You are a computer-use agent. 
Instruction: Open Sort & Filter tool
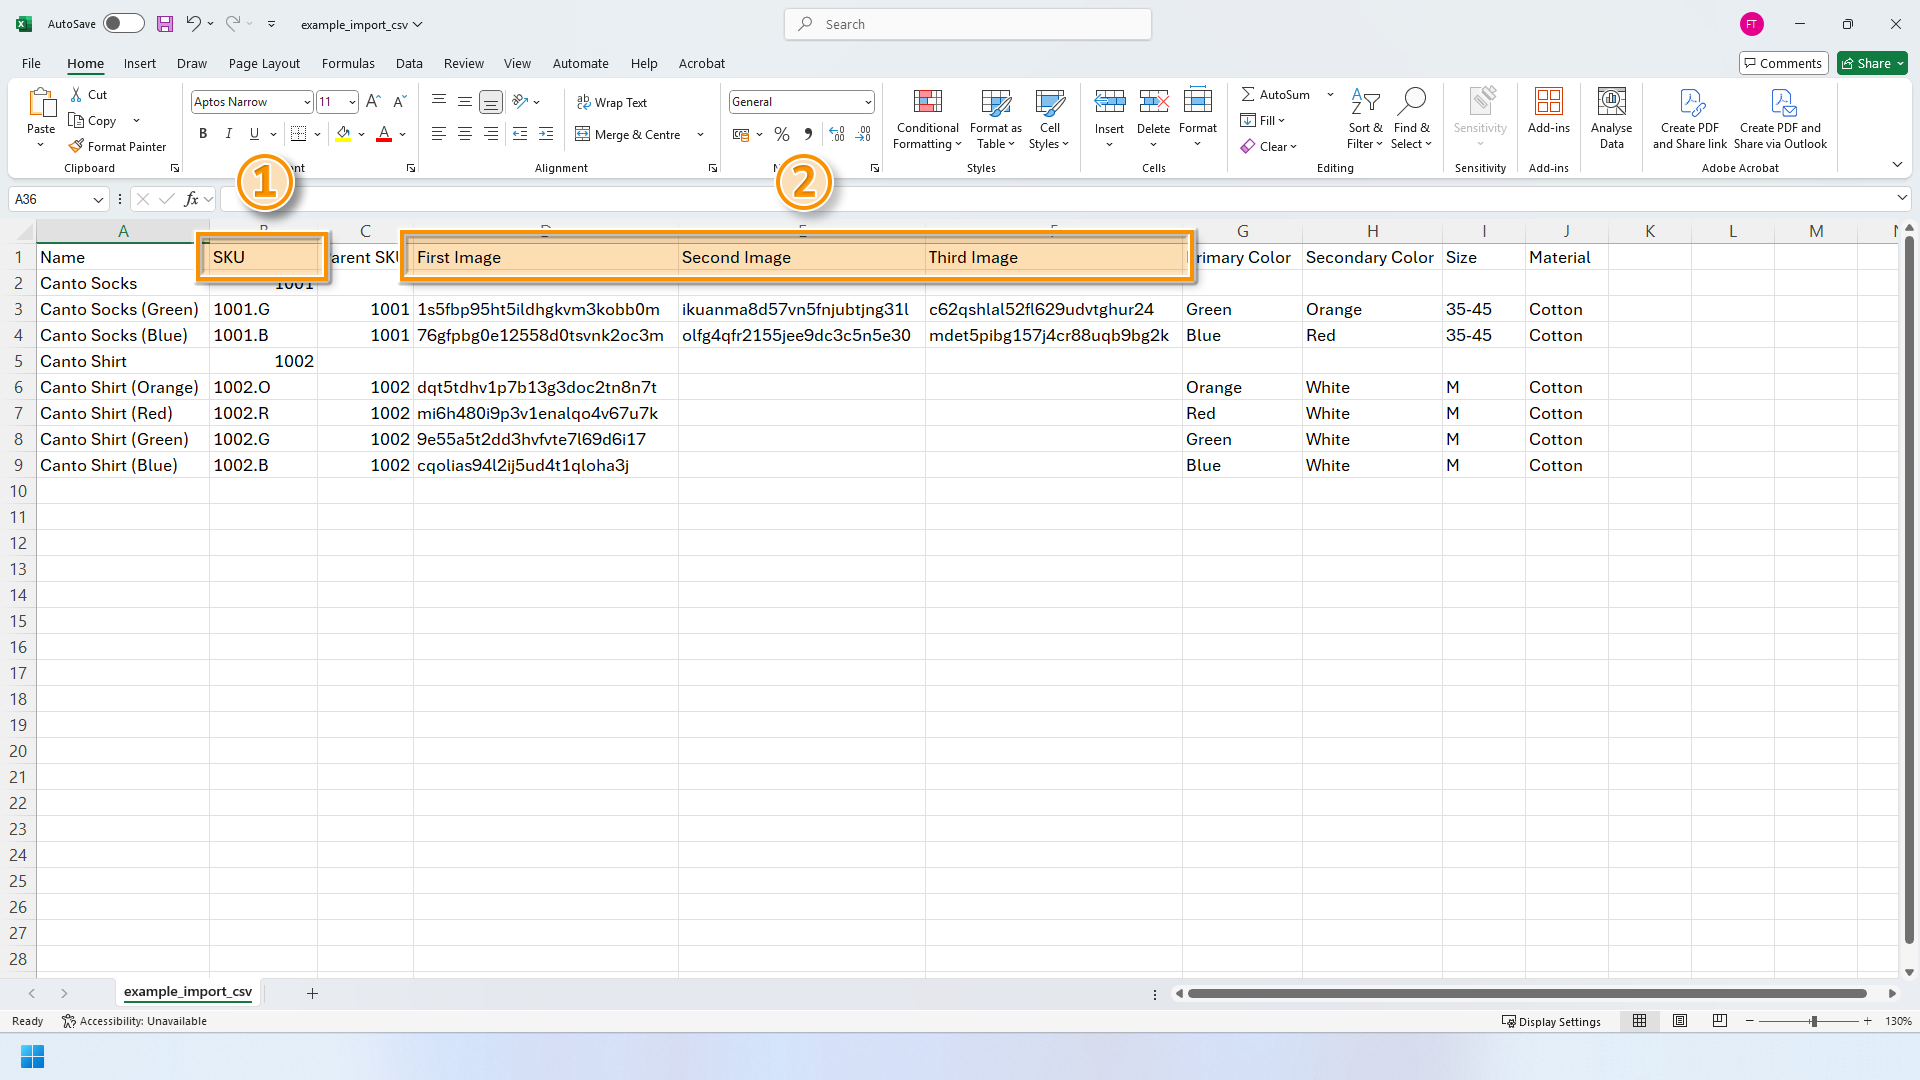[x=1365, y=102]
